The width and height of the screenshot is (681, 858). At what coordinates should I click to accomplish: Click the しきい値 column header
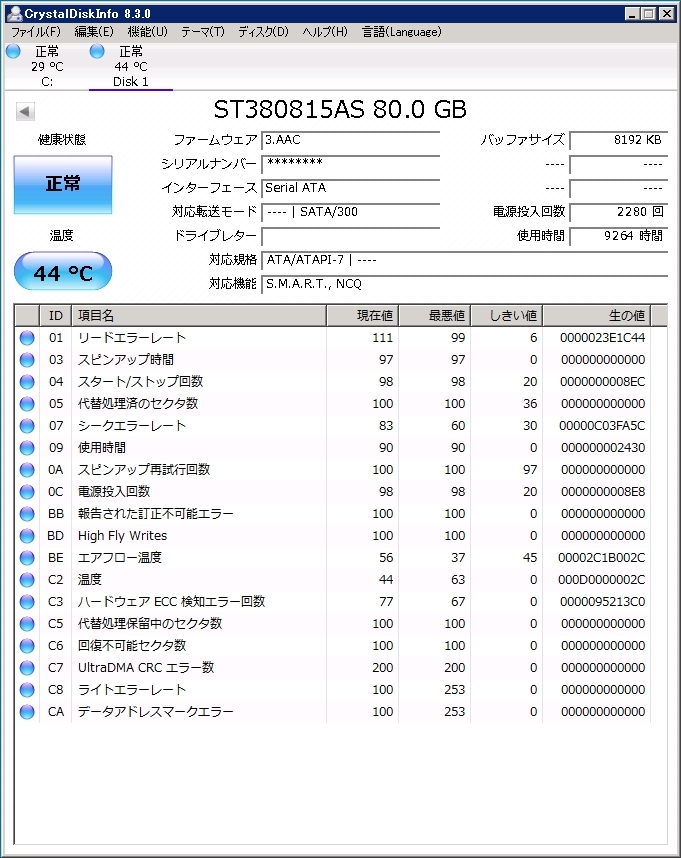point(507,316)
